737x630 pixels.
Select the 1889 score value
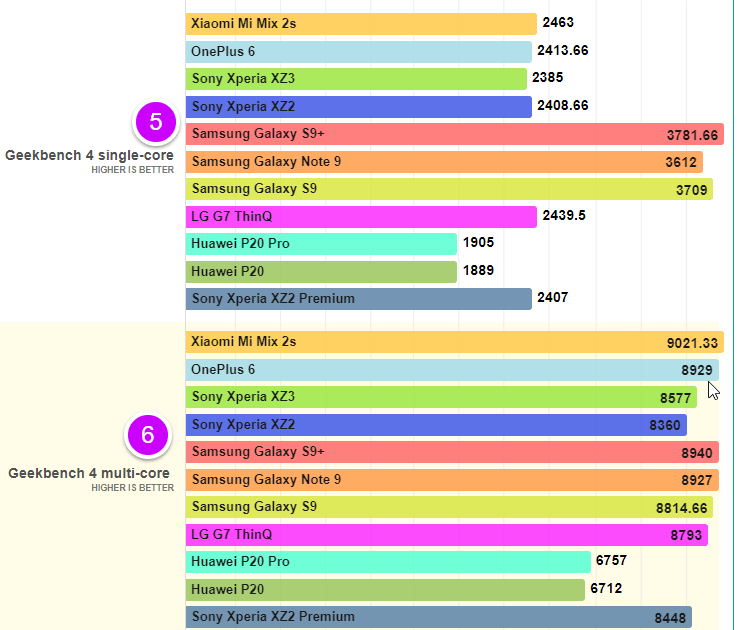tap(478, 270)
